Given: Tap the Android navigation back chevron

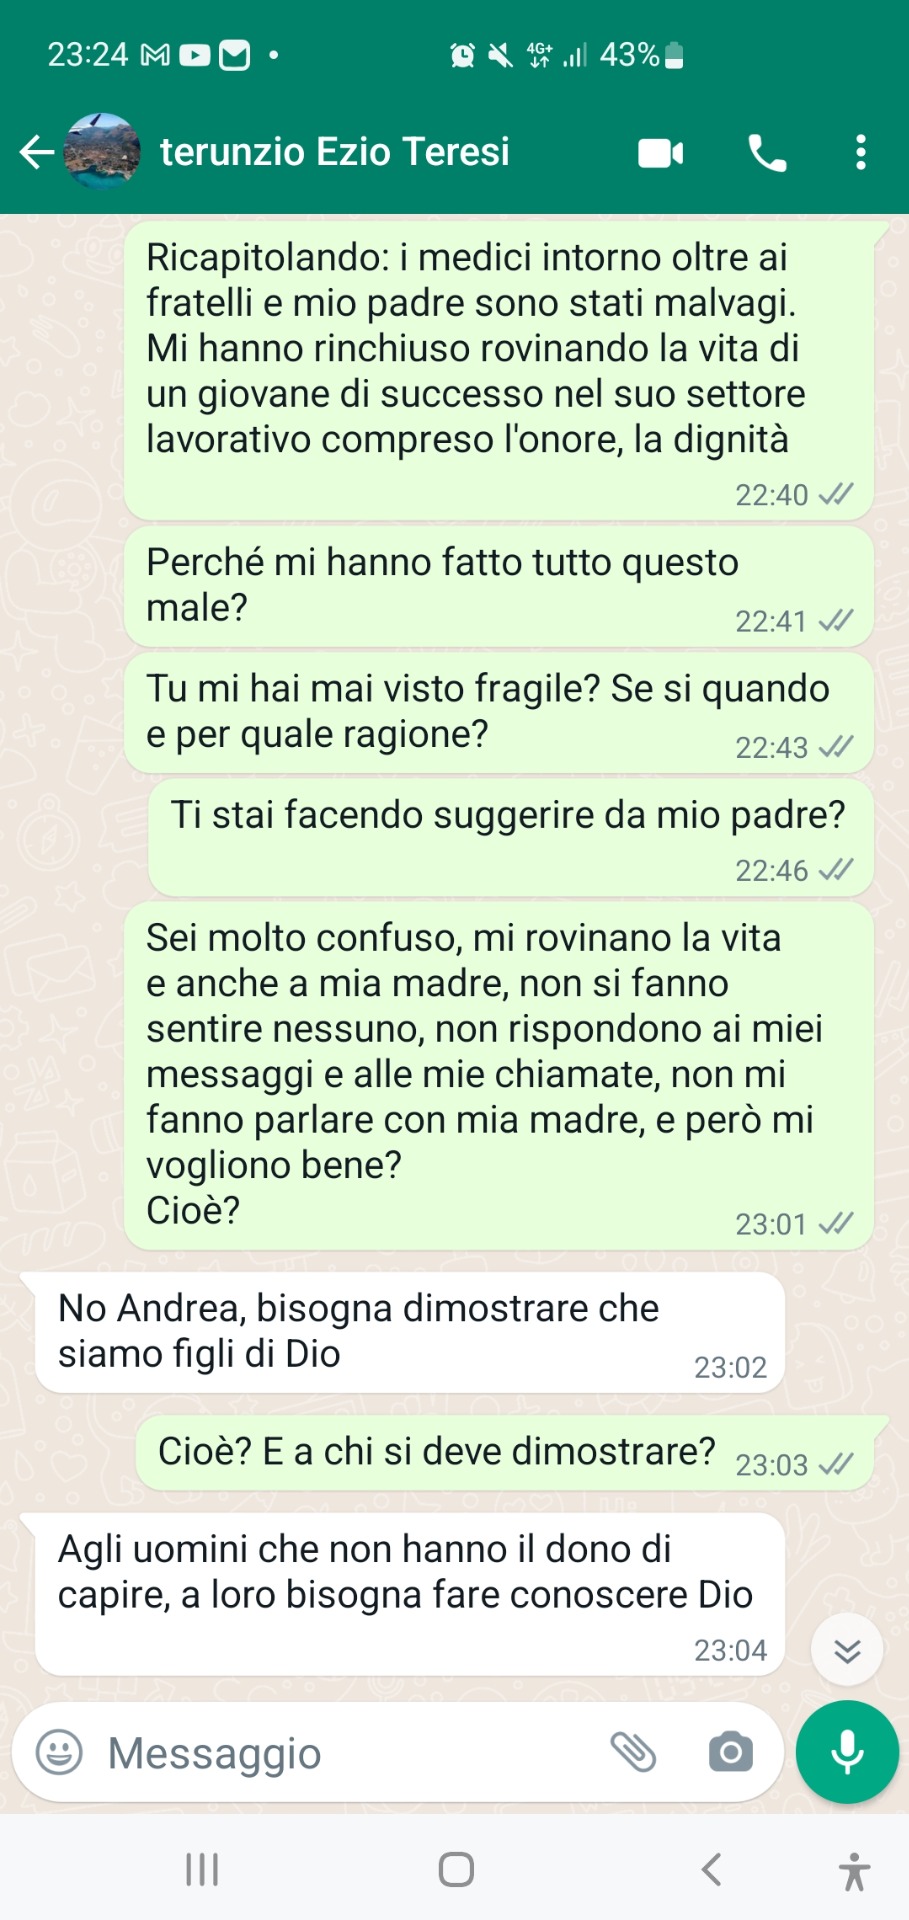Looking at the screenshot, I should tap(711, 1869).
